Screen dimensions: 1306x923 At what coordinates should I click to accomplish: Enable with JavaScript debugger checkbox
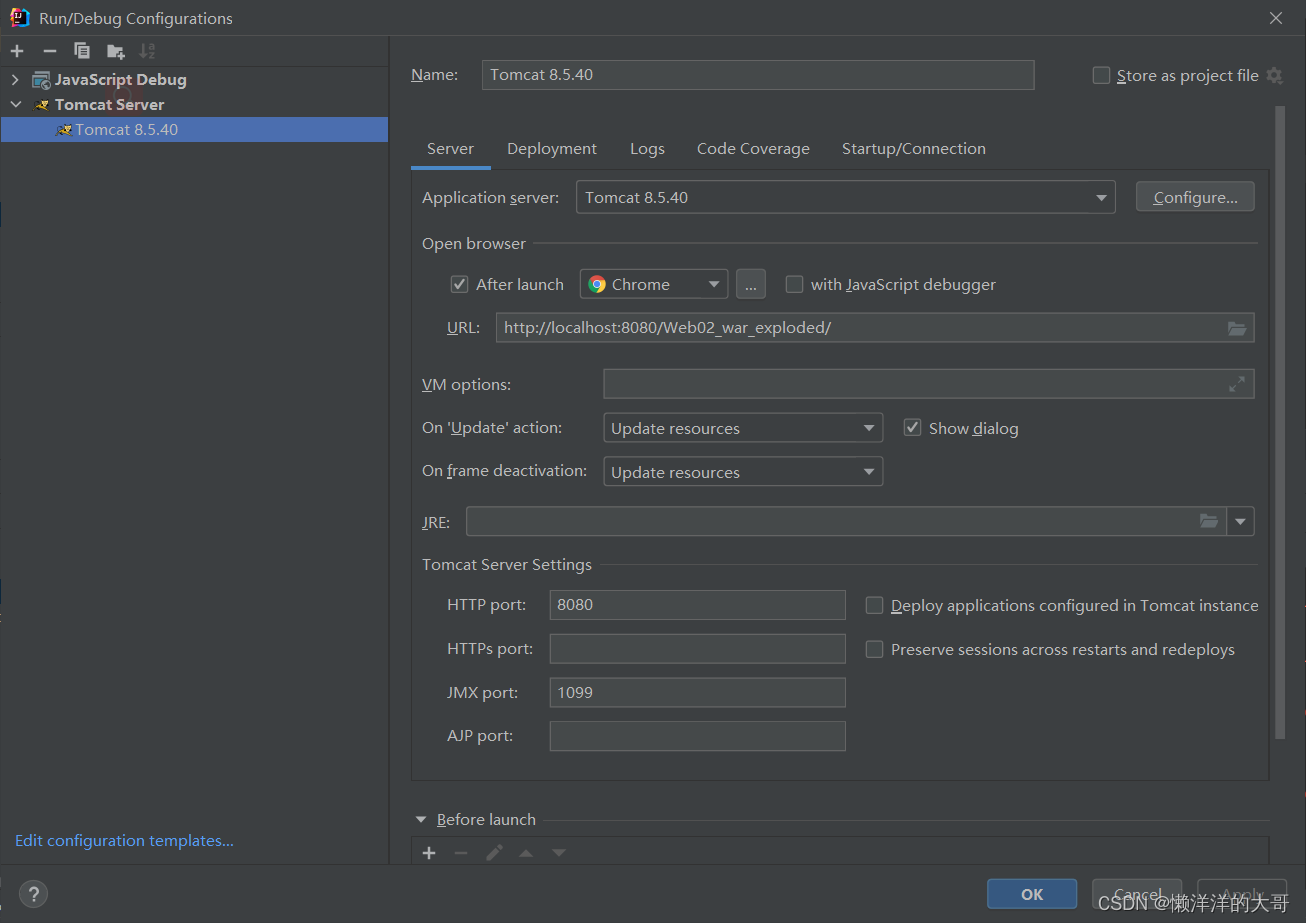[794, 284]
